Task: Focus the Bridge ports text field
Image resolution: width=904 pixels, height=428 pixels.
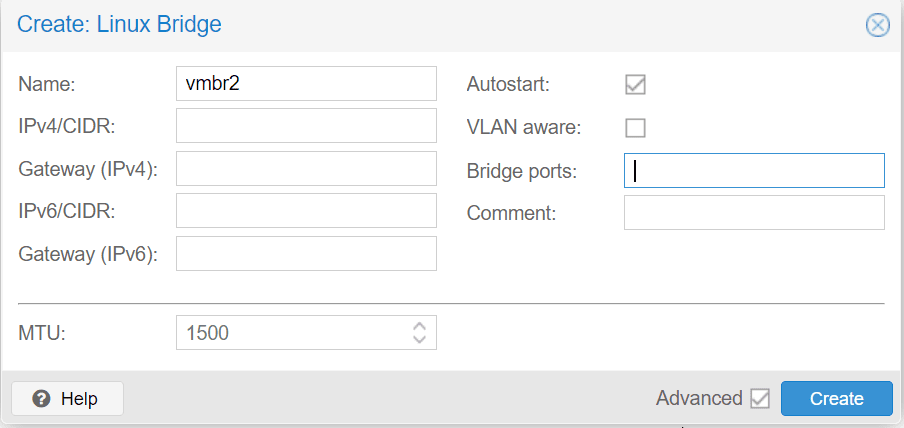Action: click(x=754, y=170)
